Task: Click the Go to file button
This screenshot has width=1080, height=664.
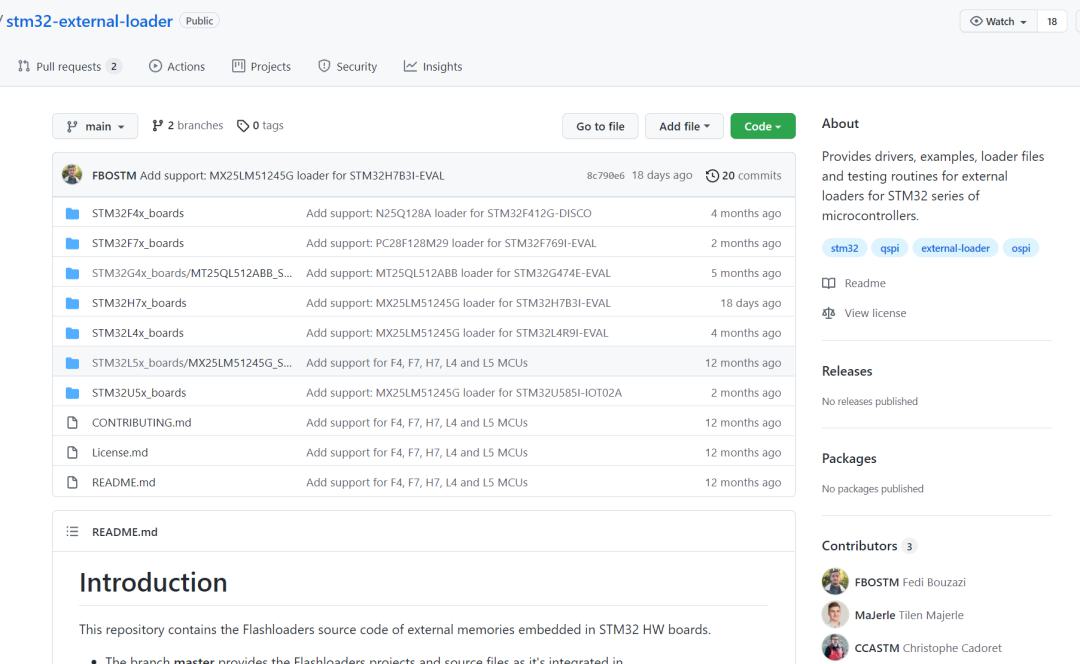Action: [x=600, y=126]
